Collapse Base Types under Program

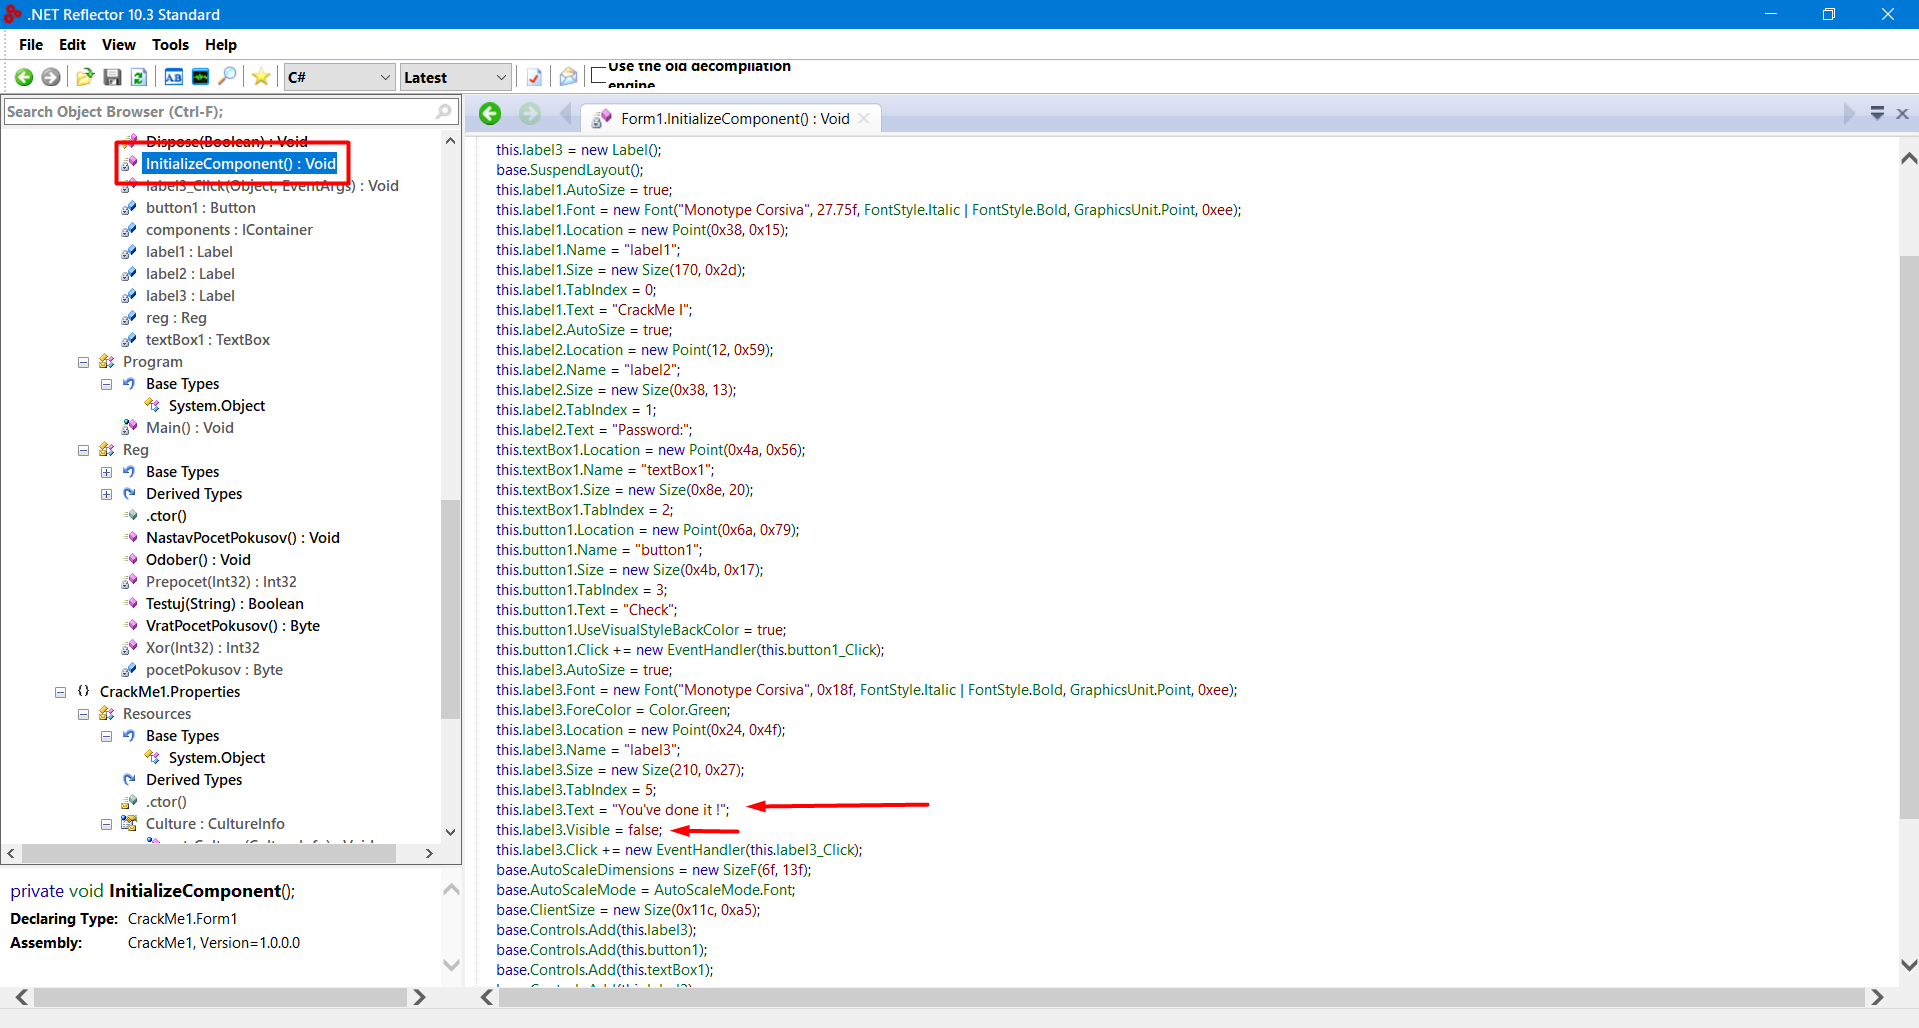point(106,384)
